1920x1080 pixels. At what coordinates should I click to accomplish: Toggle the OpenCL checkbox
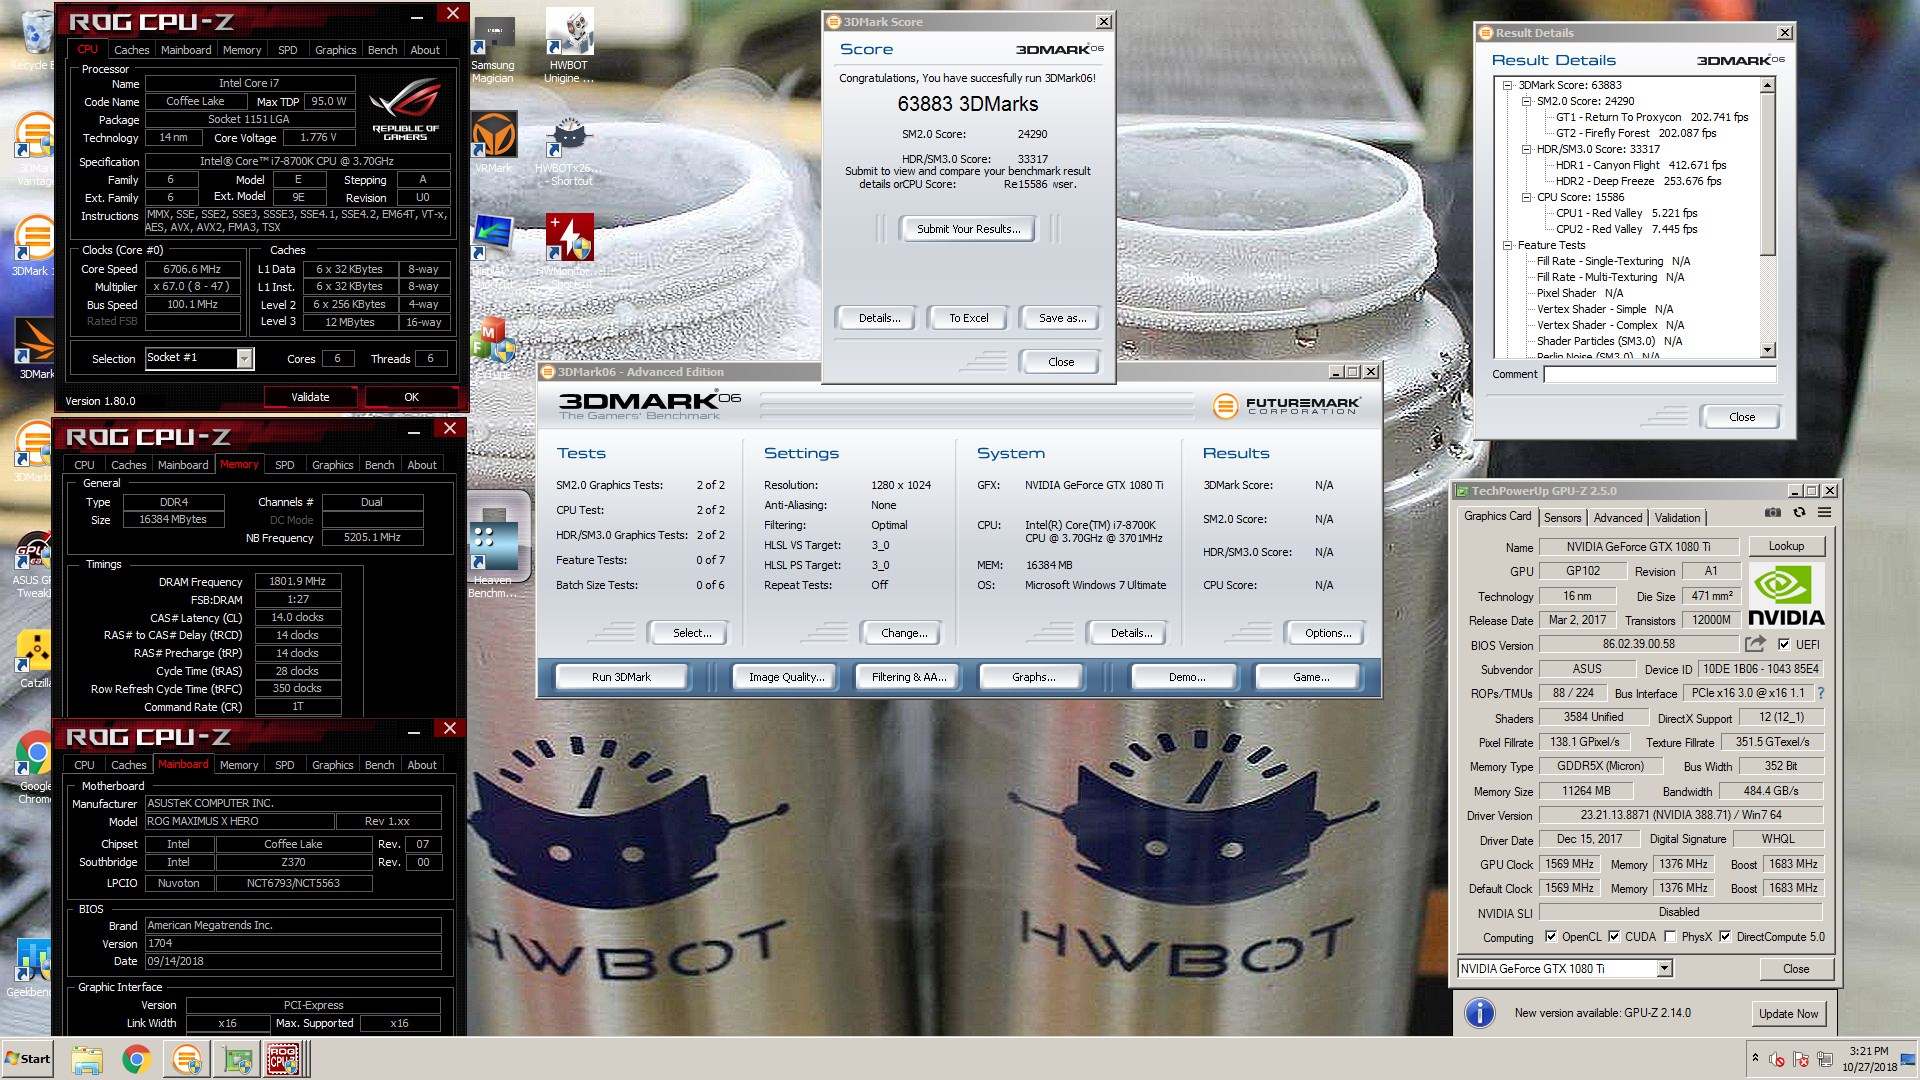coord(1551,937)
